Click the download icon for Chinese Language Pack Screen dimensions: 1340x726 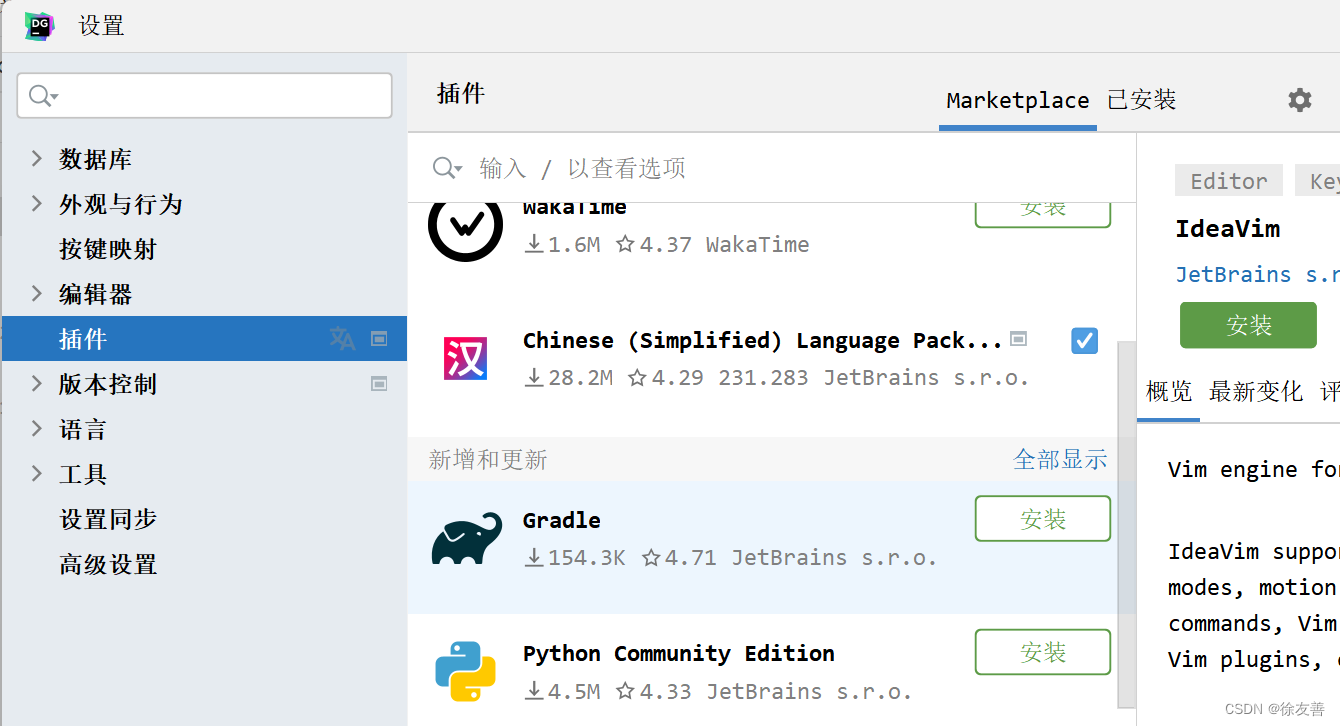[x=535, y=378]
